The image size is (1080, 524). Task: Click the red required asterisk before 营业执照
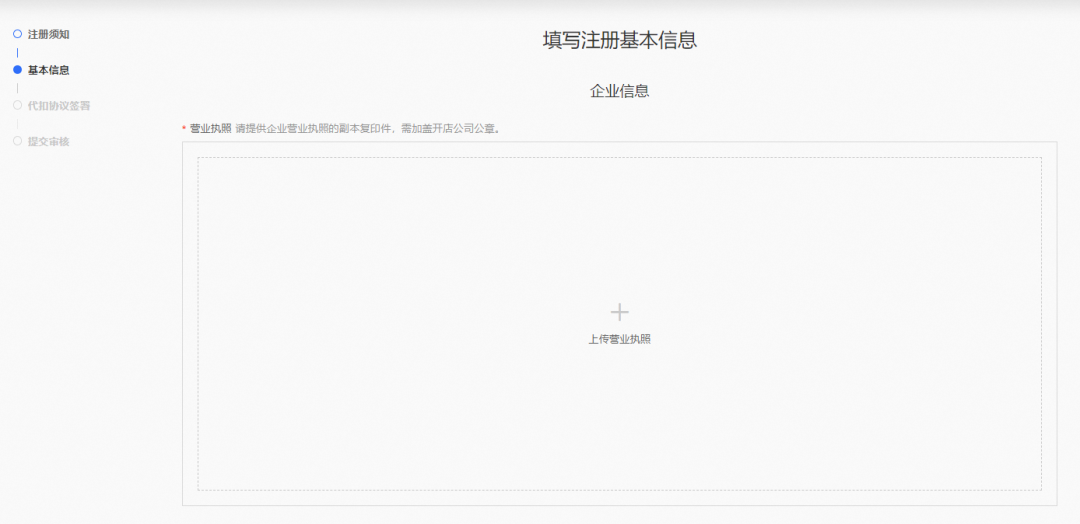click(184, 129)
